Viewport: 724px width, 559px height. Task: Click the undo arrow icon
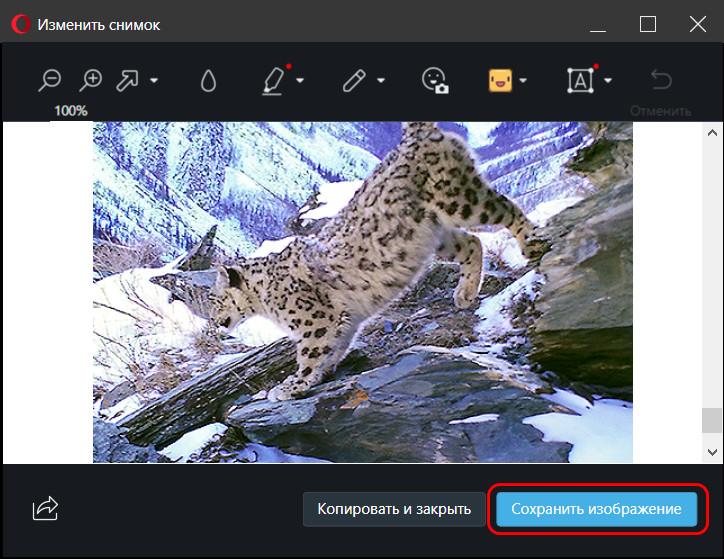(x=661, y=79)
